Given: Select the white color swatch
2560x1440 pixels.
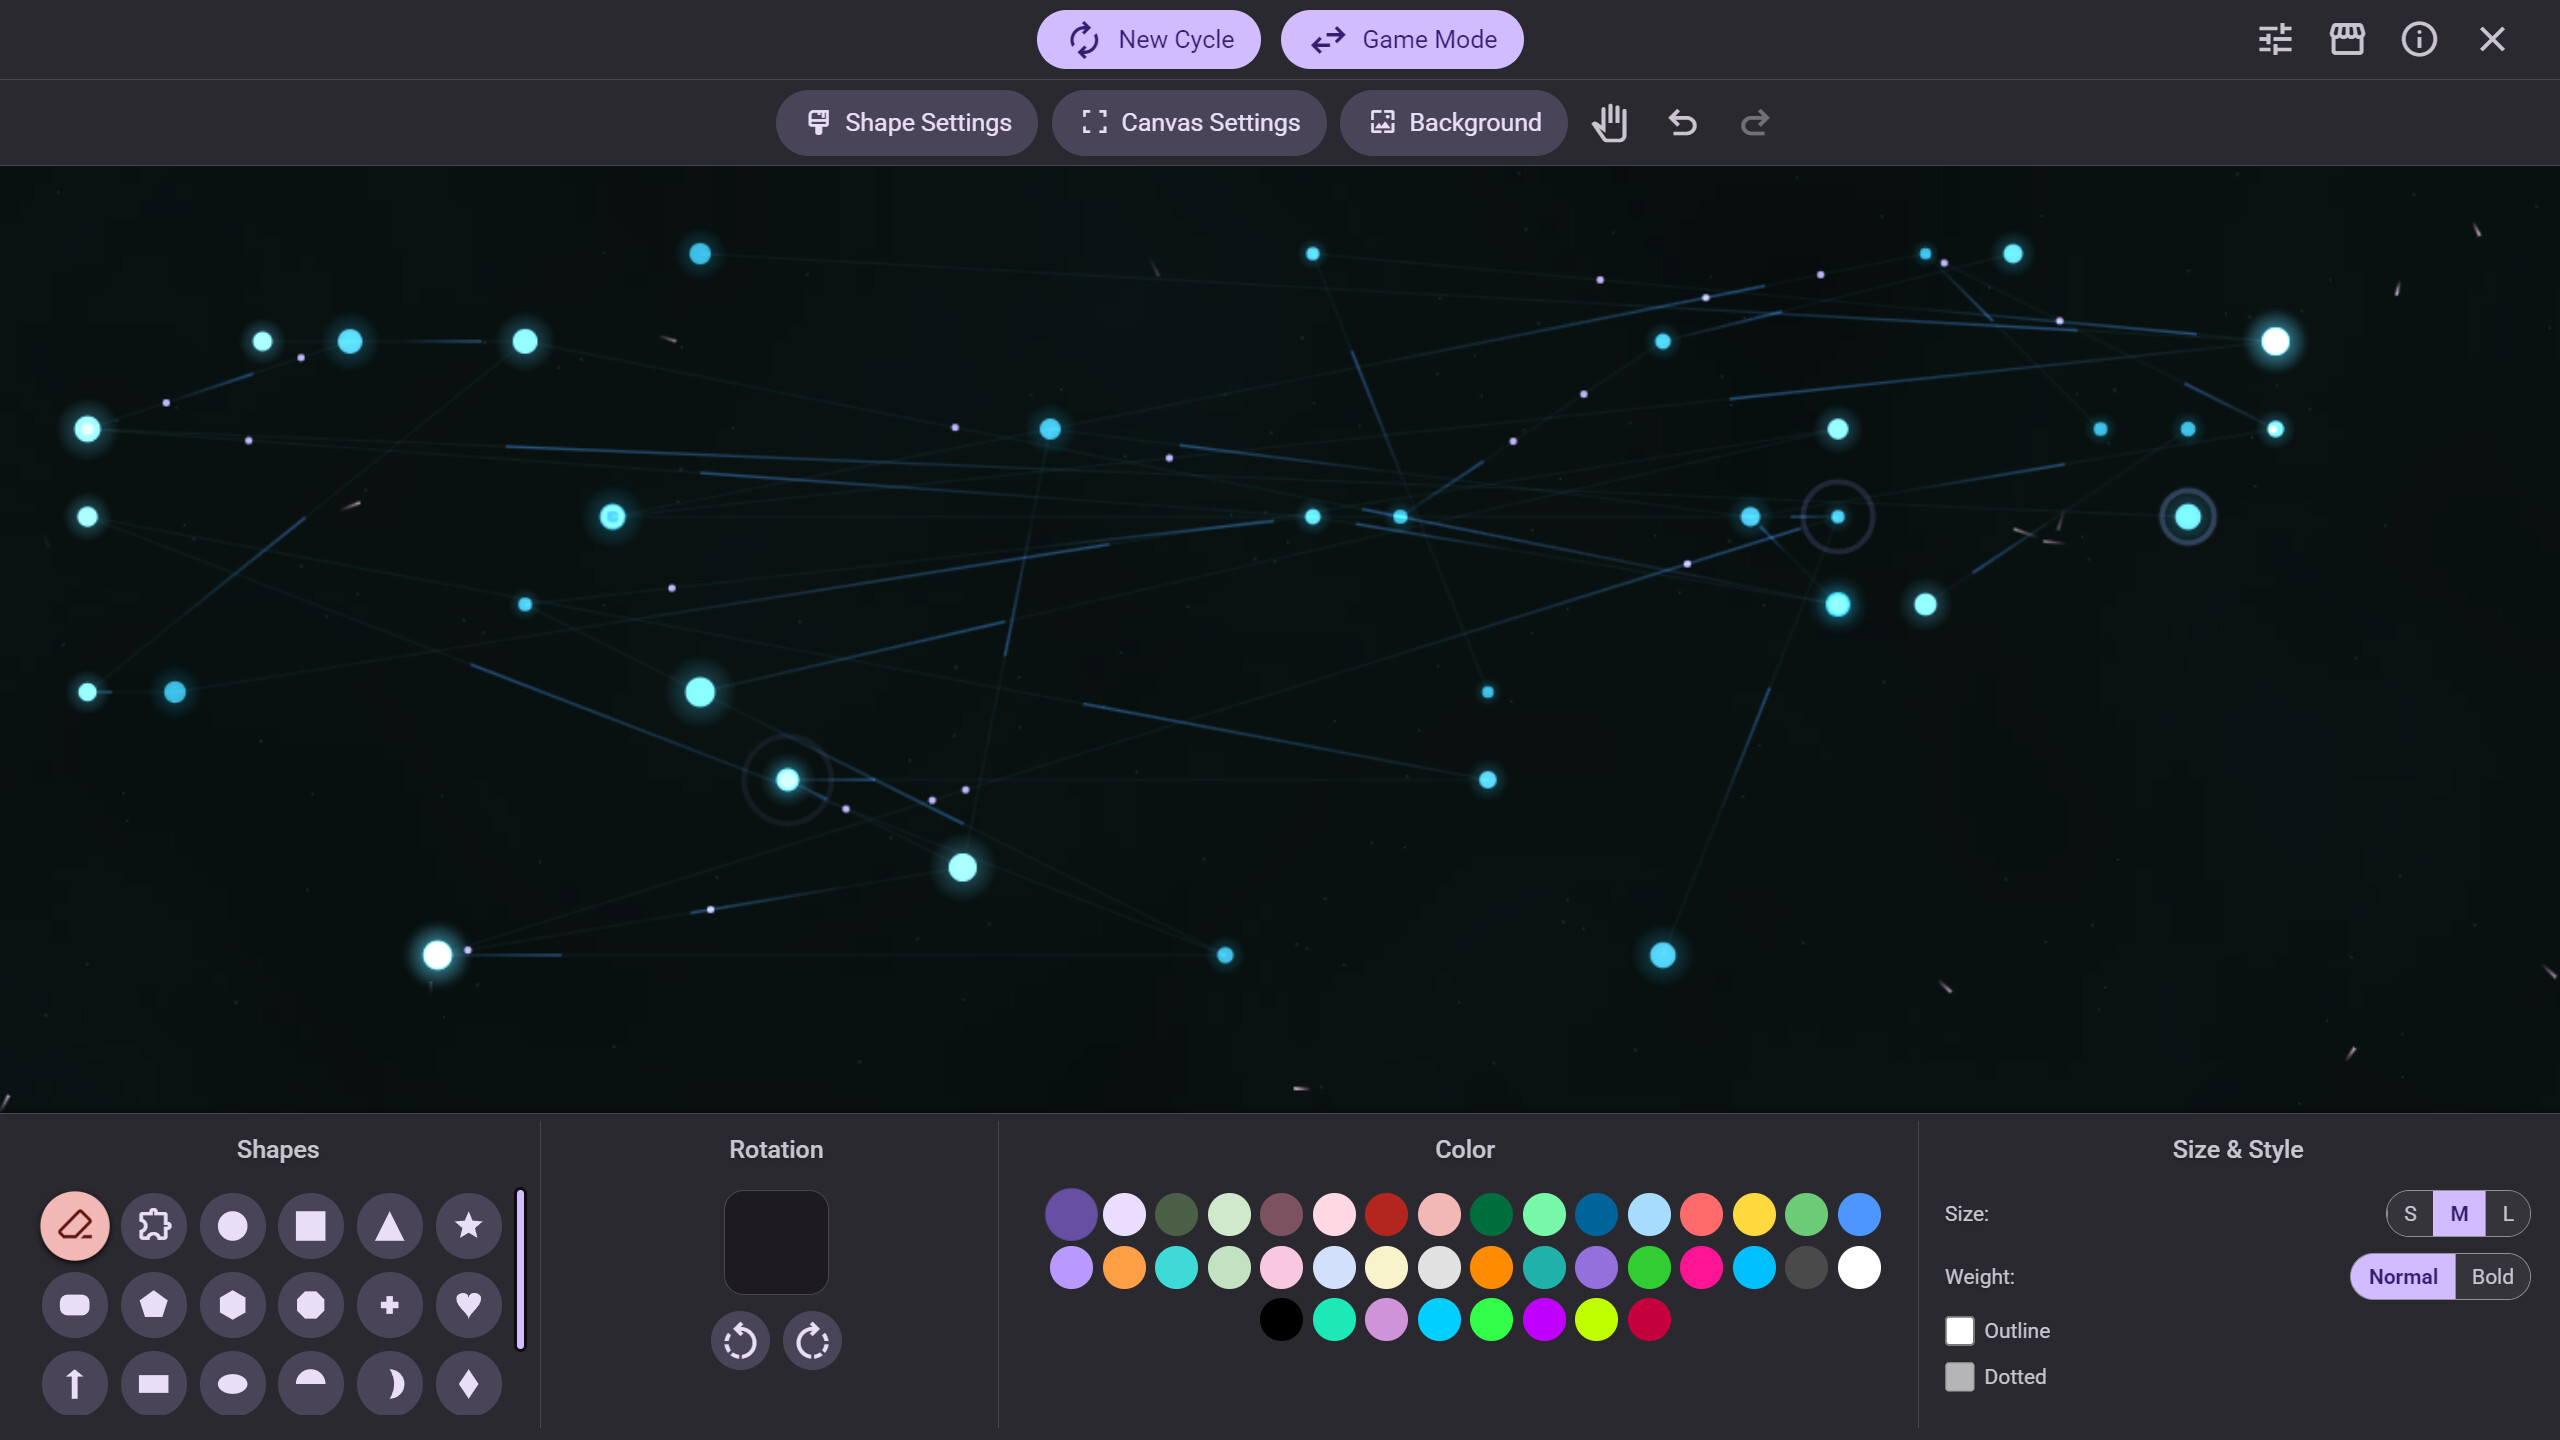Looking at the screenshot, I should point(1859,1267).
